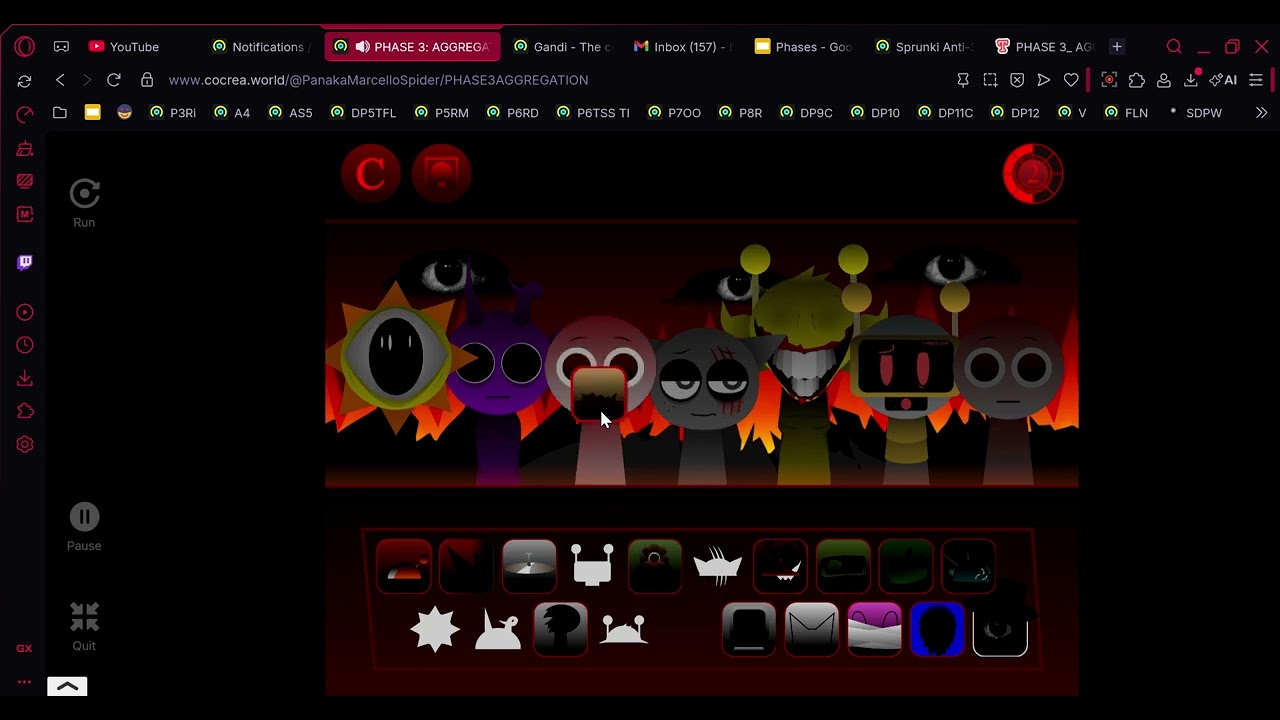The height and width of the screenshot is (720, 1280).
Task: Pin the page with the pushpin icon
Action: click(x=963, y=80)
